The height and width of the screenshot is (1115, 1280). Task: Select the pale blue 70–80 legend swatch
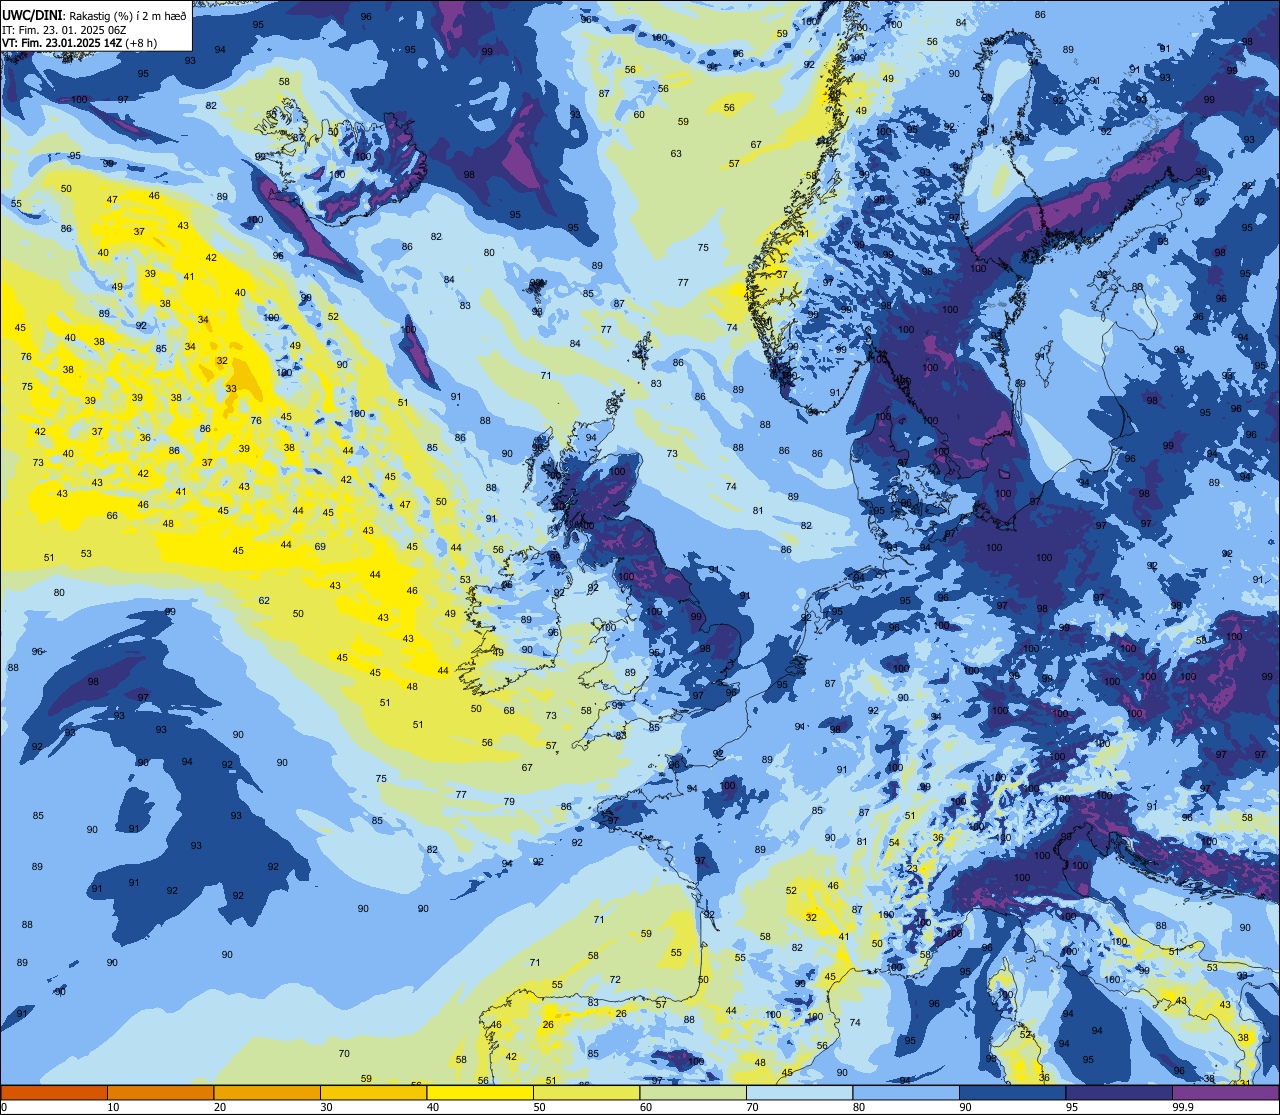pos(799,1092)
